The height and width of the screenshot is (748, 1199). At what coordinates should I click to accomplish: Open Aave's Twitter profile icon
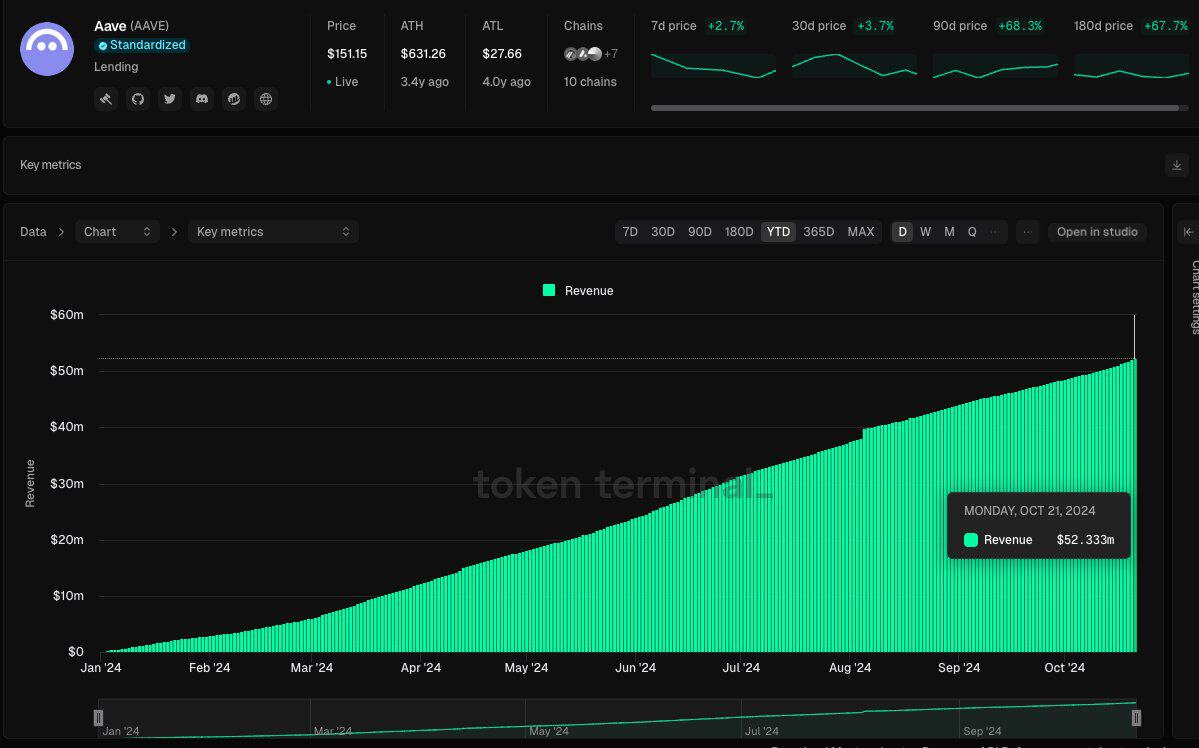tap(170, 99)
